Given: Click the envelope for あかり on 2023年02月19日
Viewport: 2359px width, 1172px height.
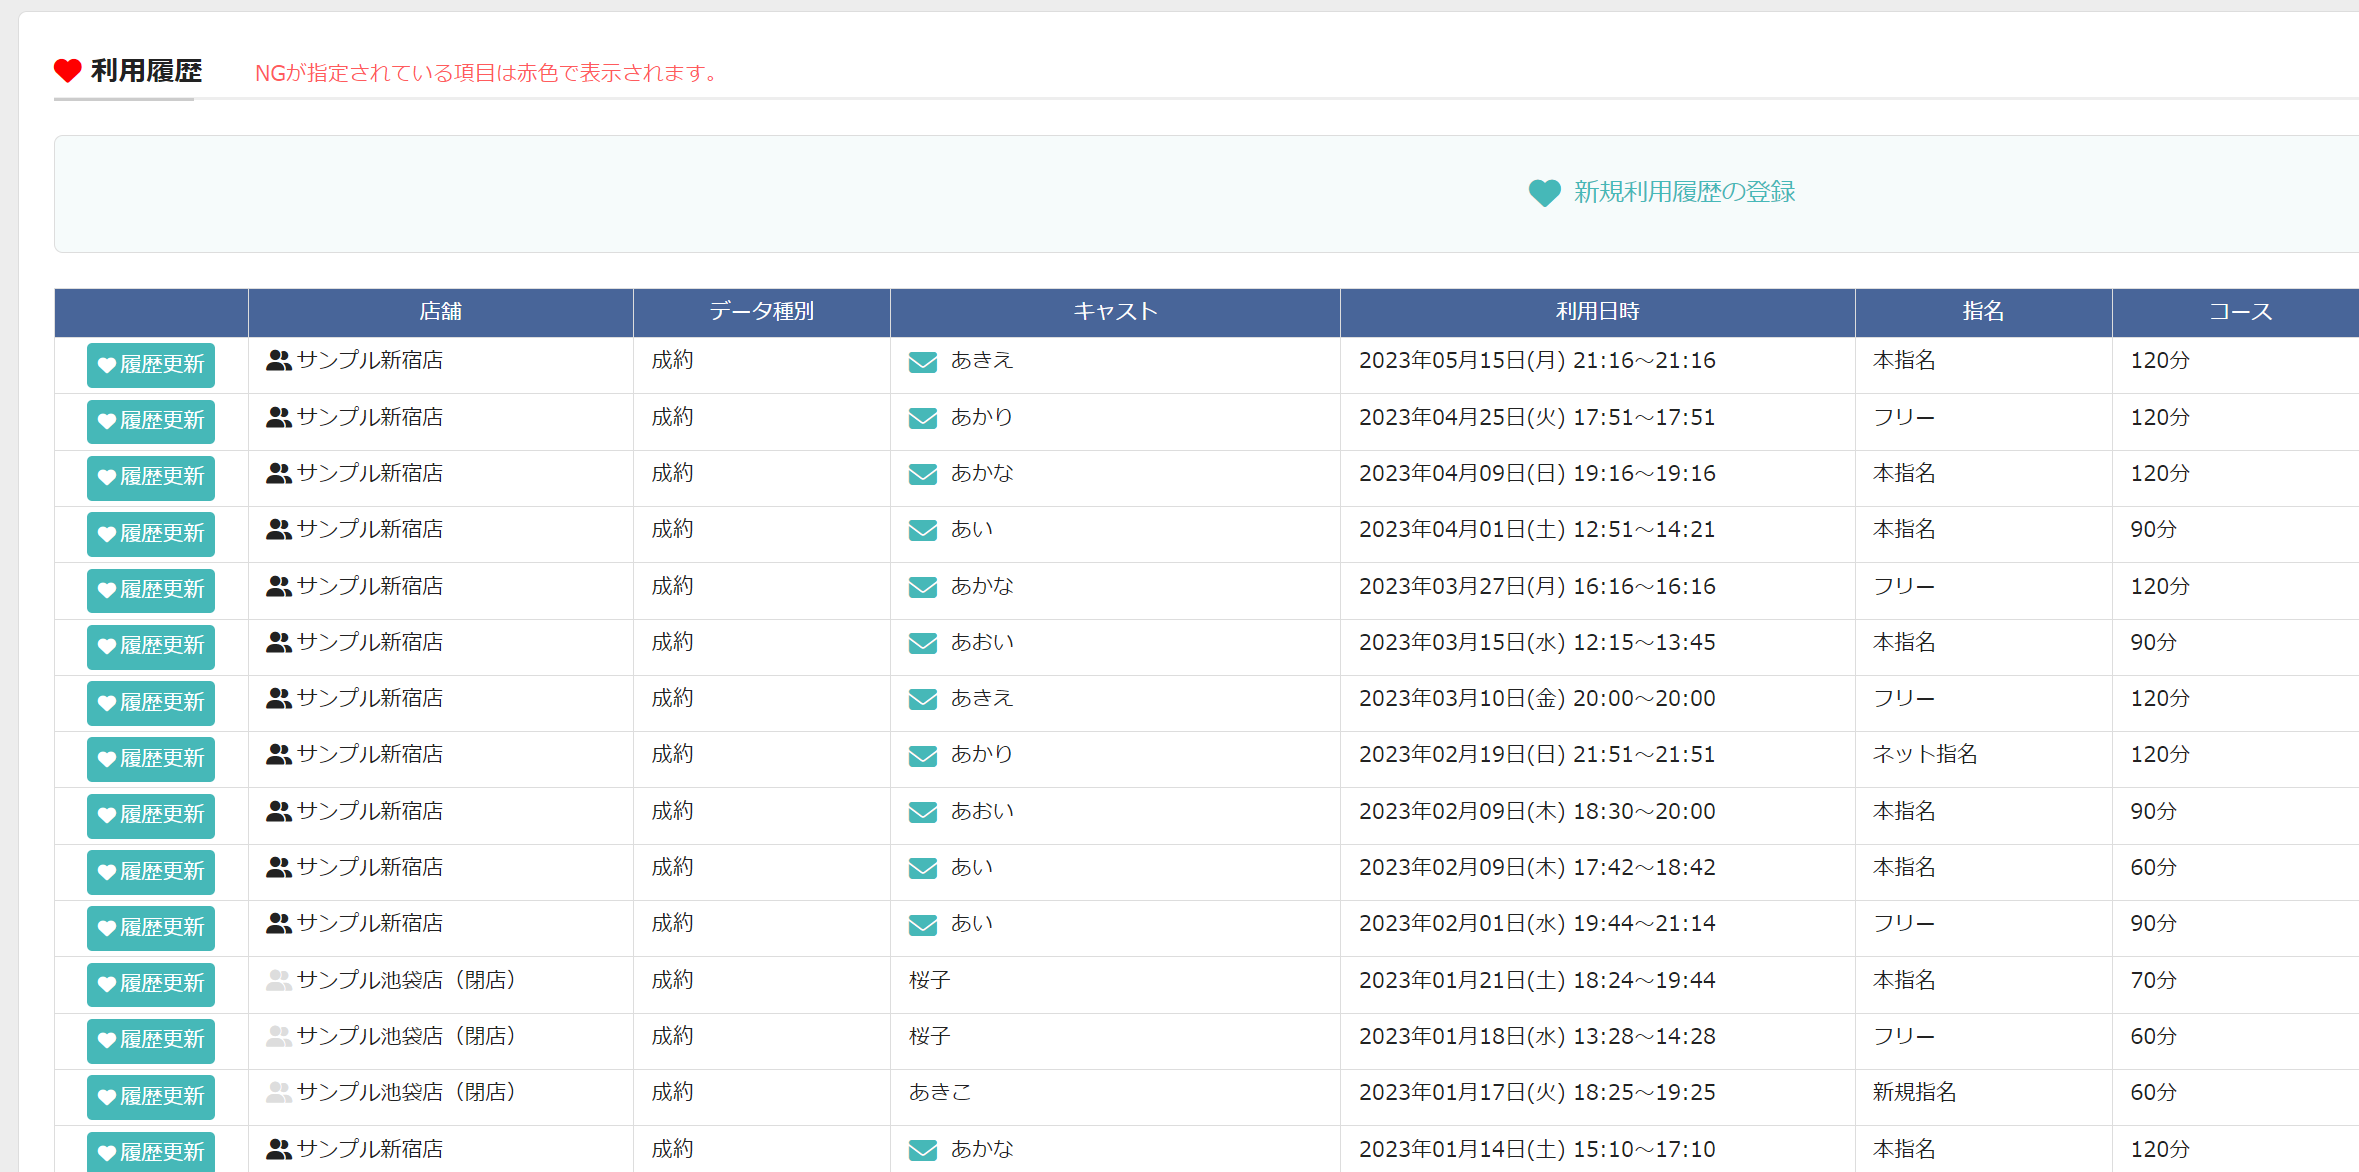Looking at the screenshot, I should coord(922,756).
